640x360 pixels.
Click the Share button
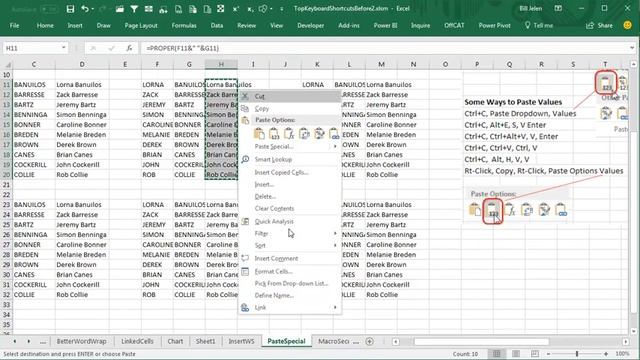click(x=599, y=25)
